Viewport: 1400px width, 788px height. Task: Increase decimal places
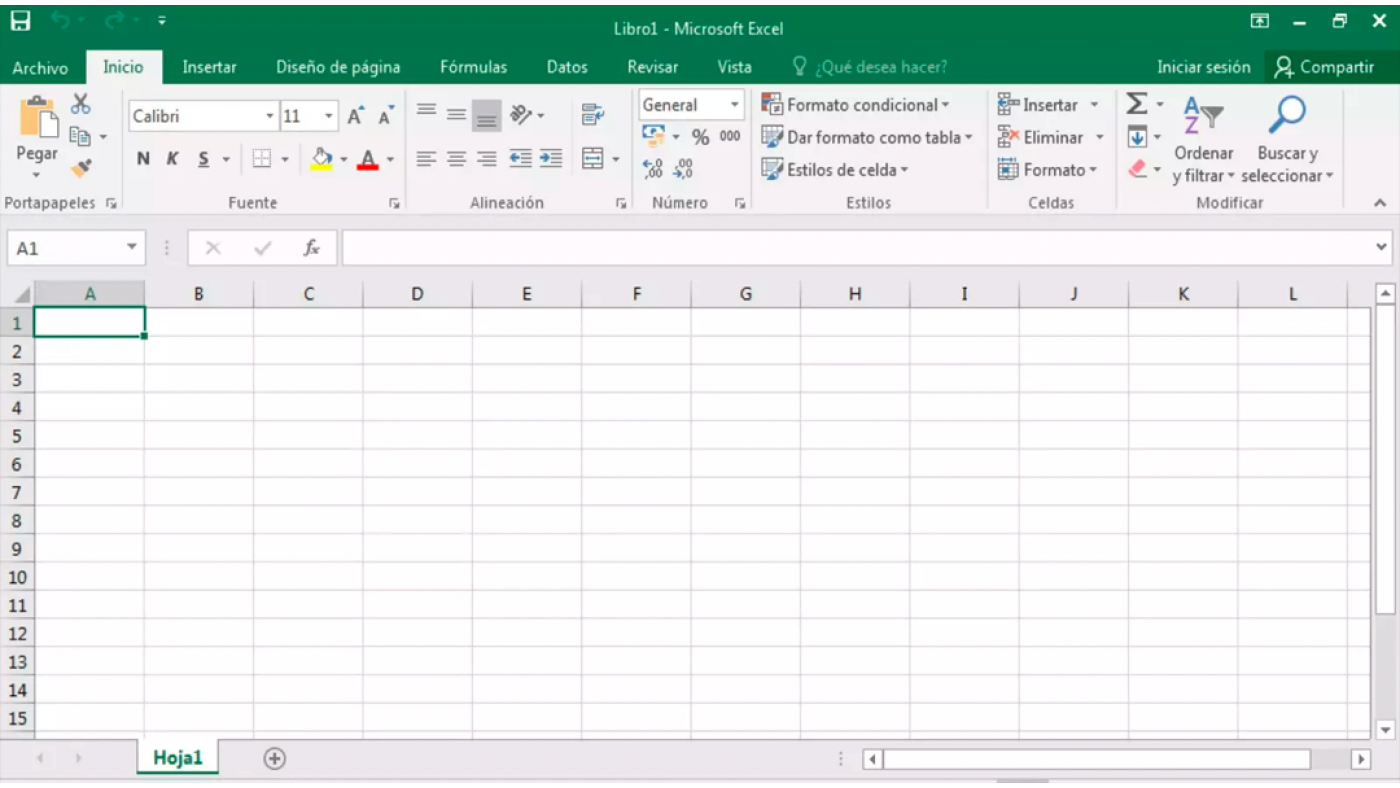[653, 169]
